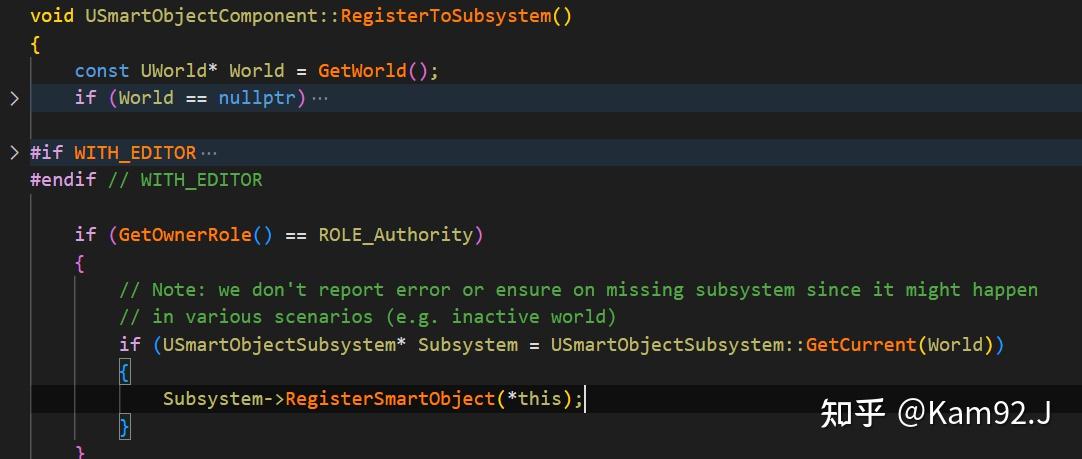The height and width of the screenshot is (459, 1082).
Task: Expand the folded #if WITH_EDITOR region
Action: [14, 153]
